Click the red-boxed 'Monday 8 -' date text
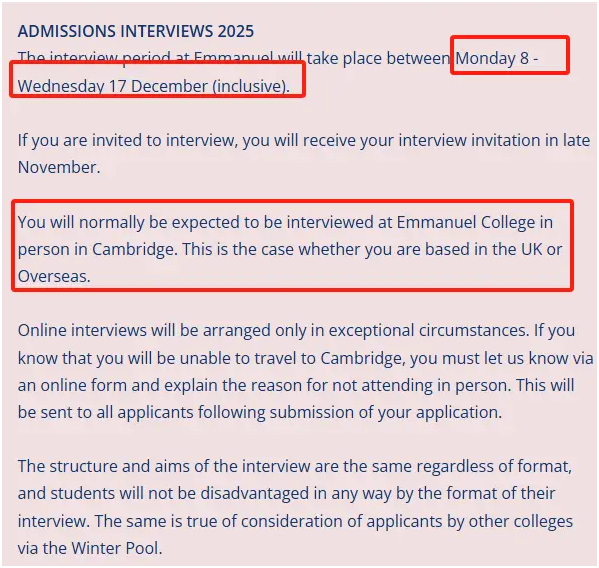599x568 pixels. pyautogui.click(x=497, y=58)
